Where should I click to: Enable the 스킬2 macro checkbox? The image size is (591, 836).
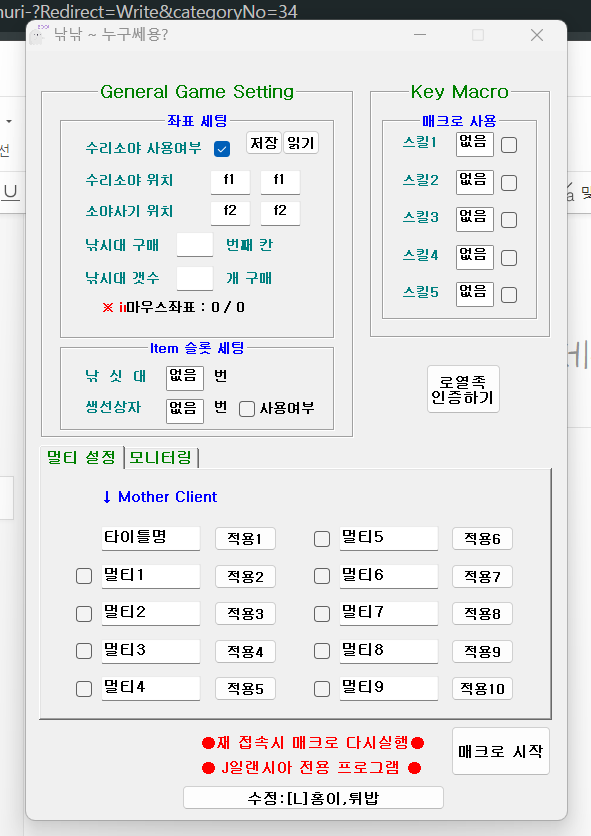coord(509,183)
